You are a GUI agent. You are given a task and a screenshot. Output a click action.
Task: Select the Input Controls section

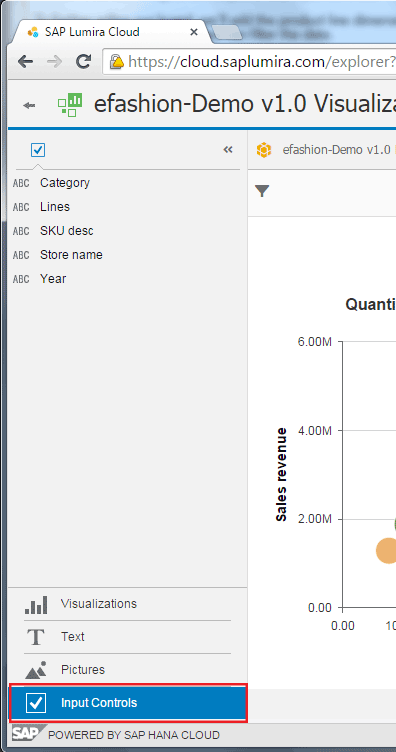click(128, 703)
